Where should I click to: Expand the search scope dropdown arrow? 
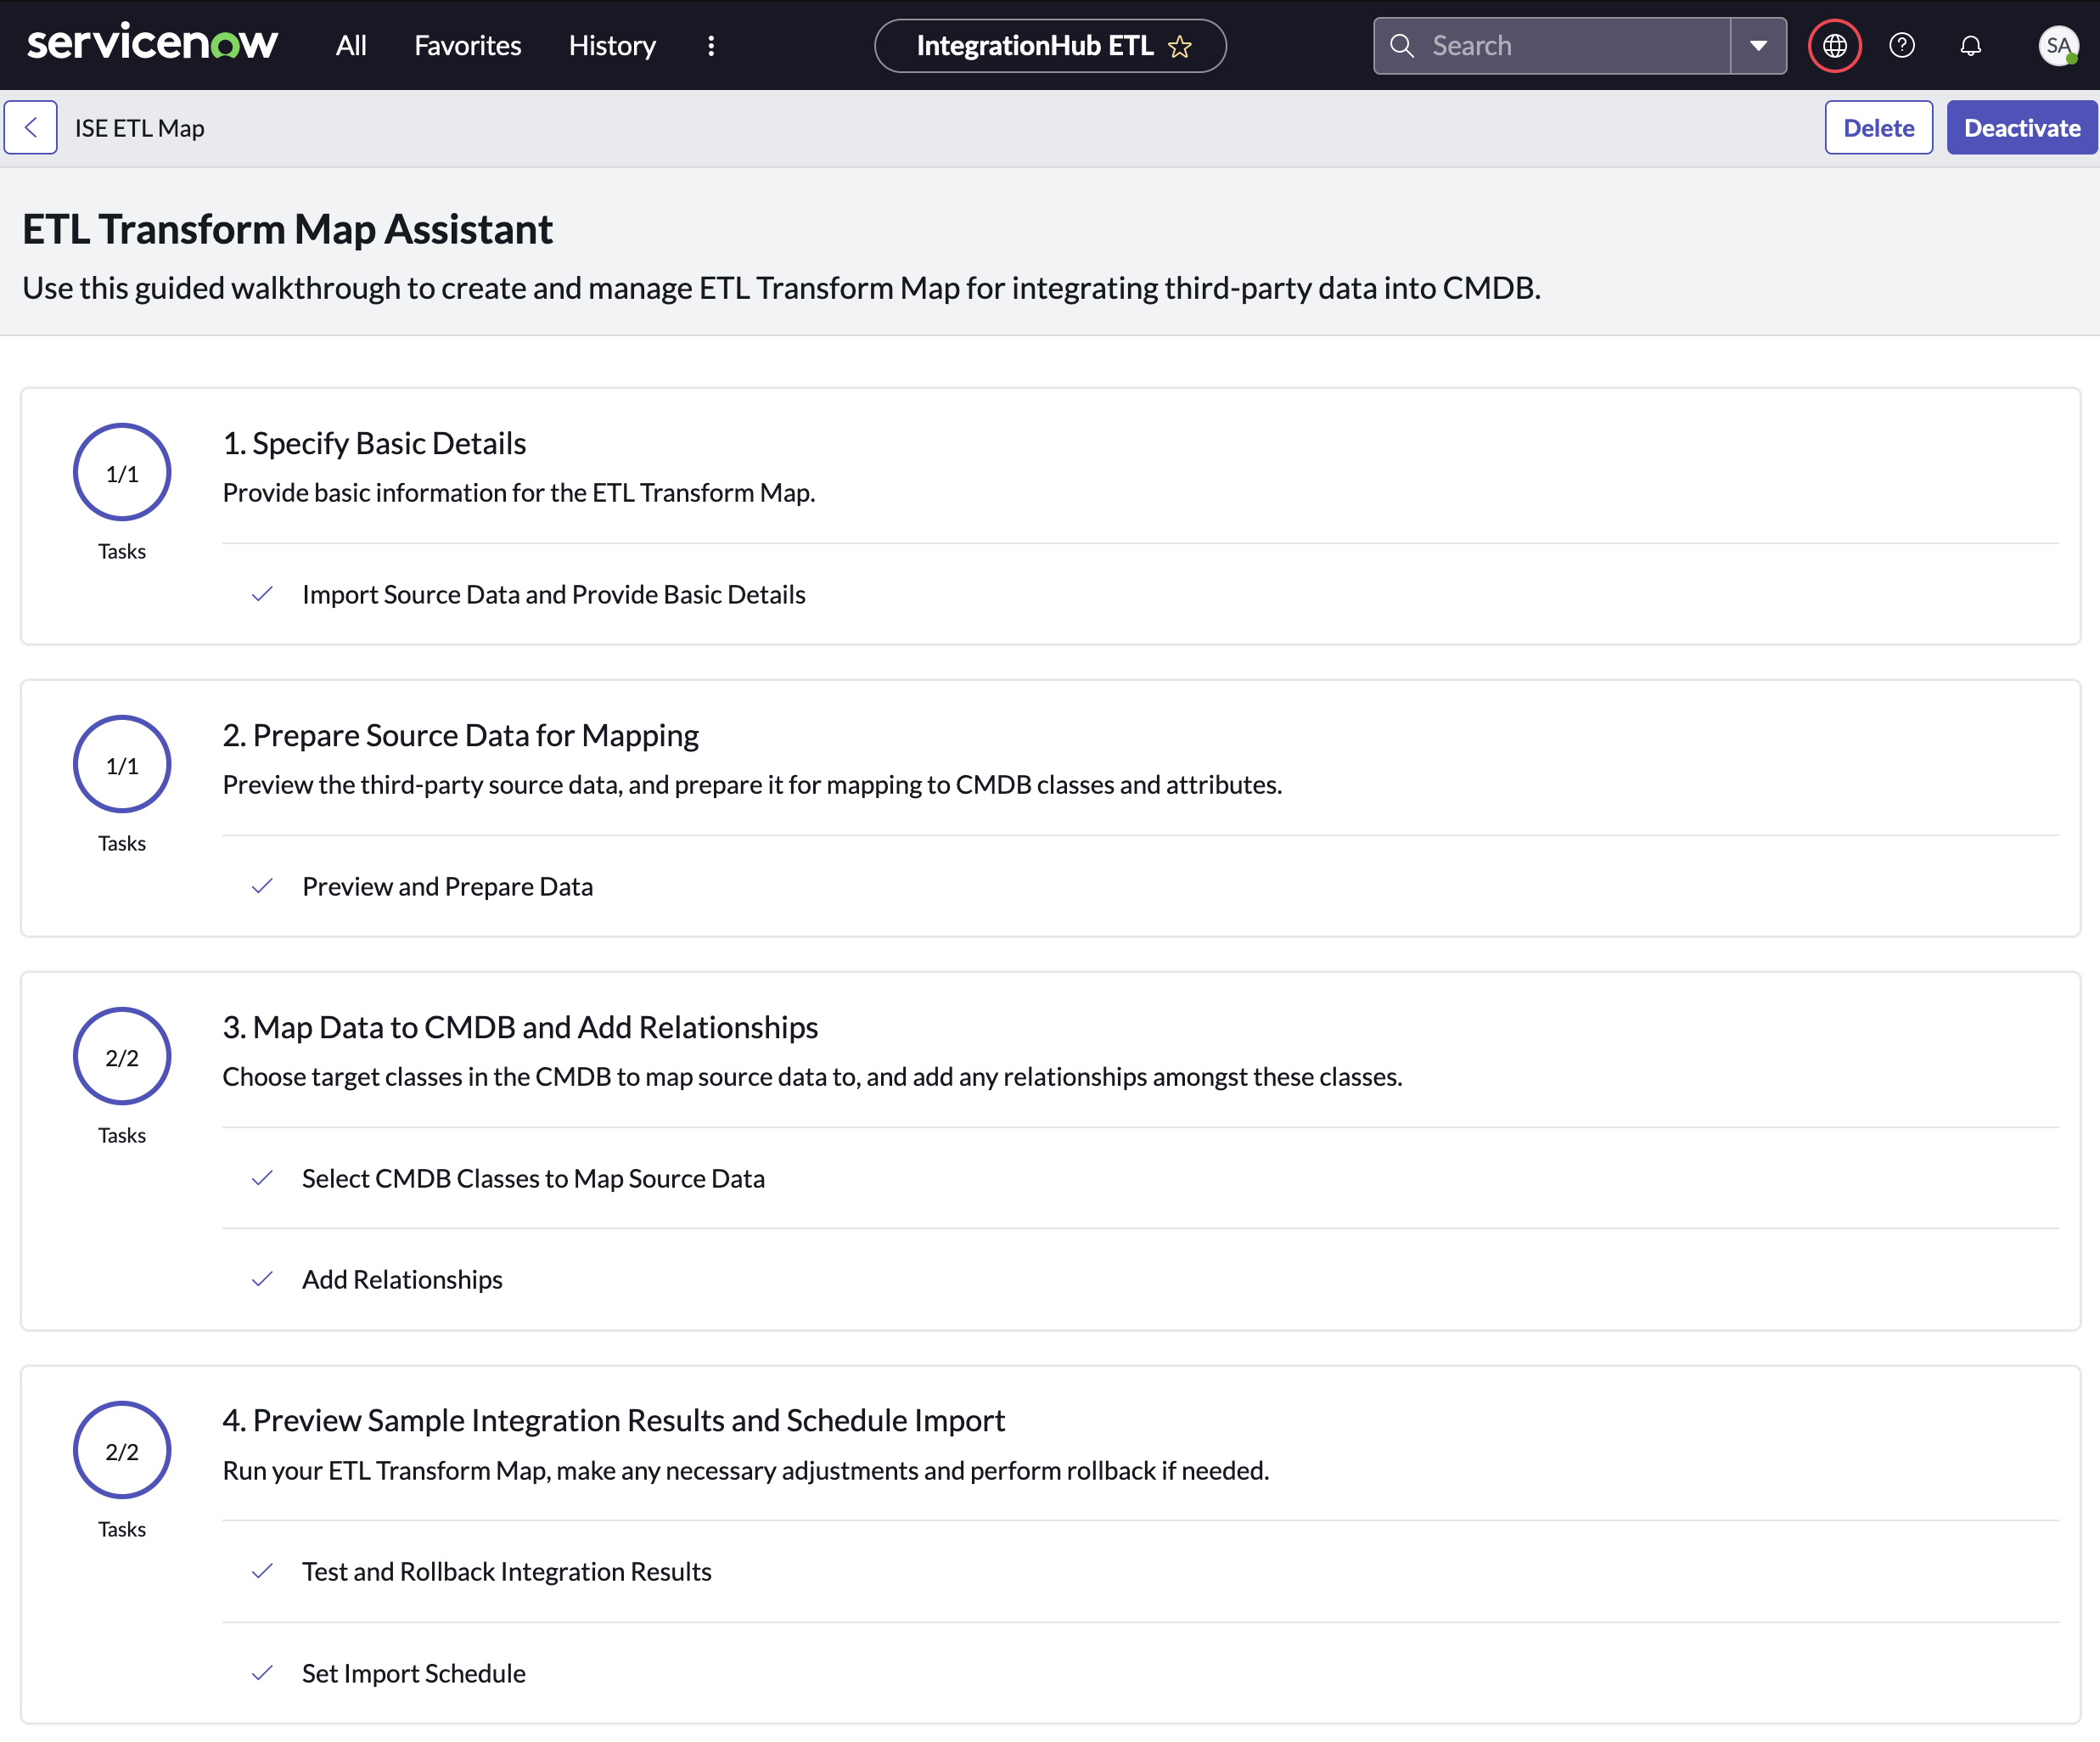pos(1758,45)
